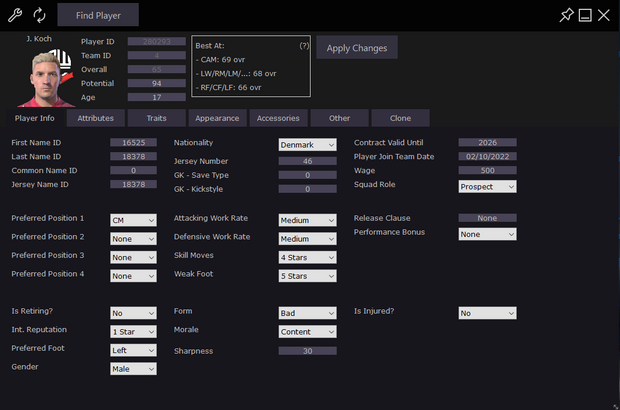
Task: Expand the Preferred Position 1 dropdown
Action: (133, 219)
